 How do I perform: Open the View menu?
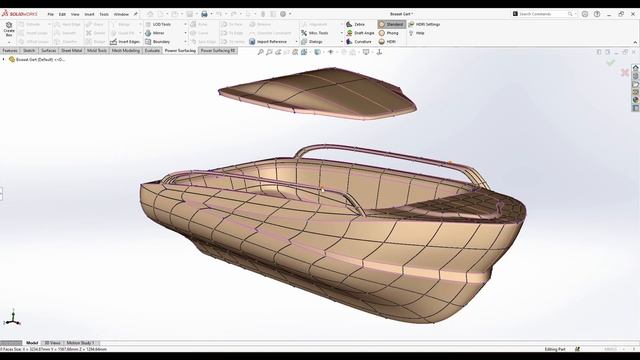pyautogui.click(x=75, y=14)
